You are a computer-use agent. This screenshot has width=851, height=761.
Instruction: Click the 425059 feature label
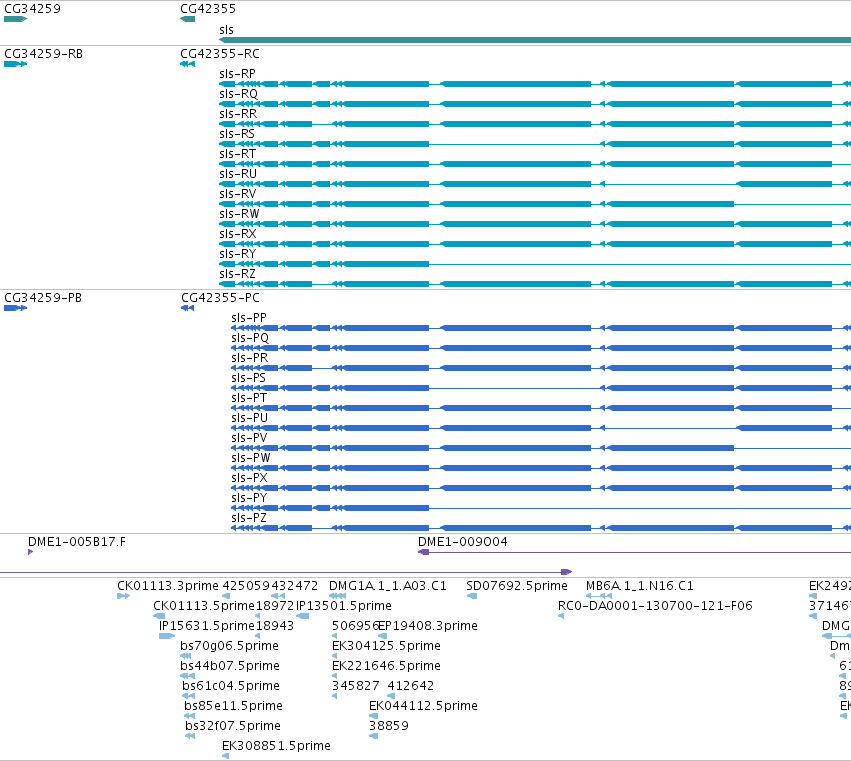click(246, 586)
